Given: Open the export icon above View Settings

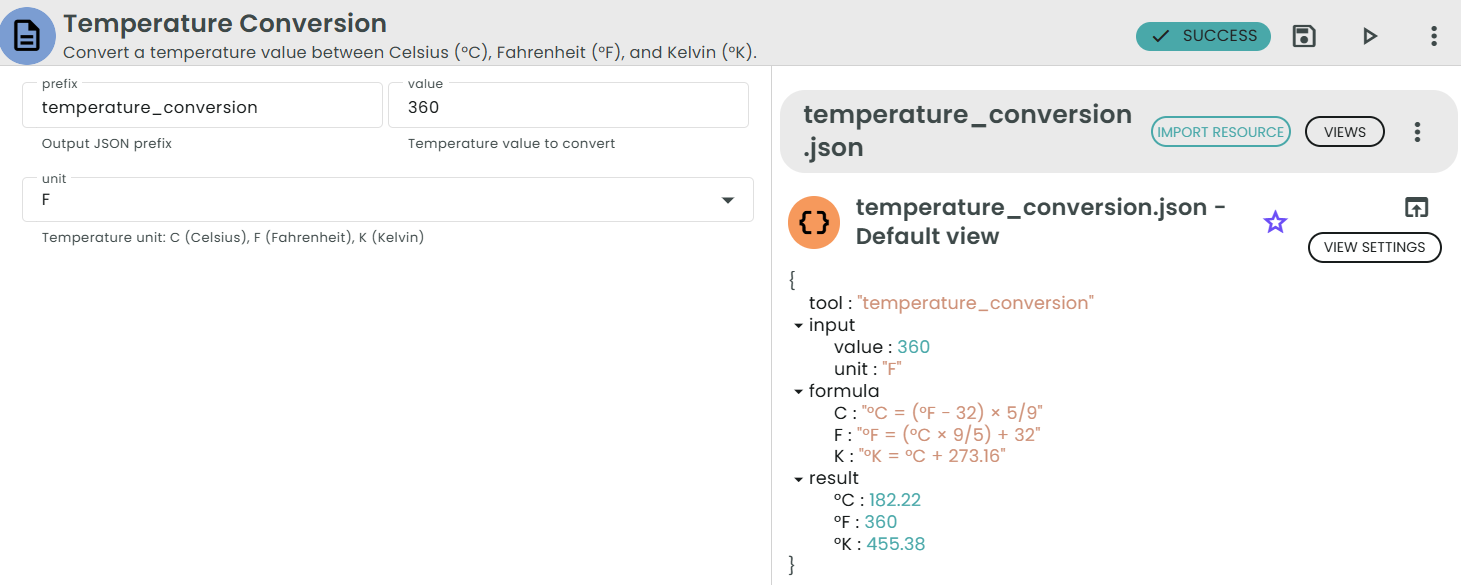Looking at the screenshot, I should point(1416,207).
